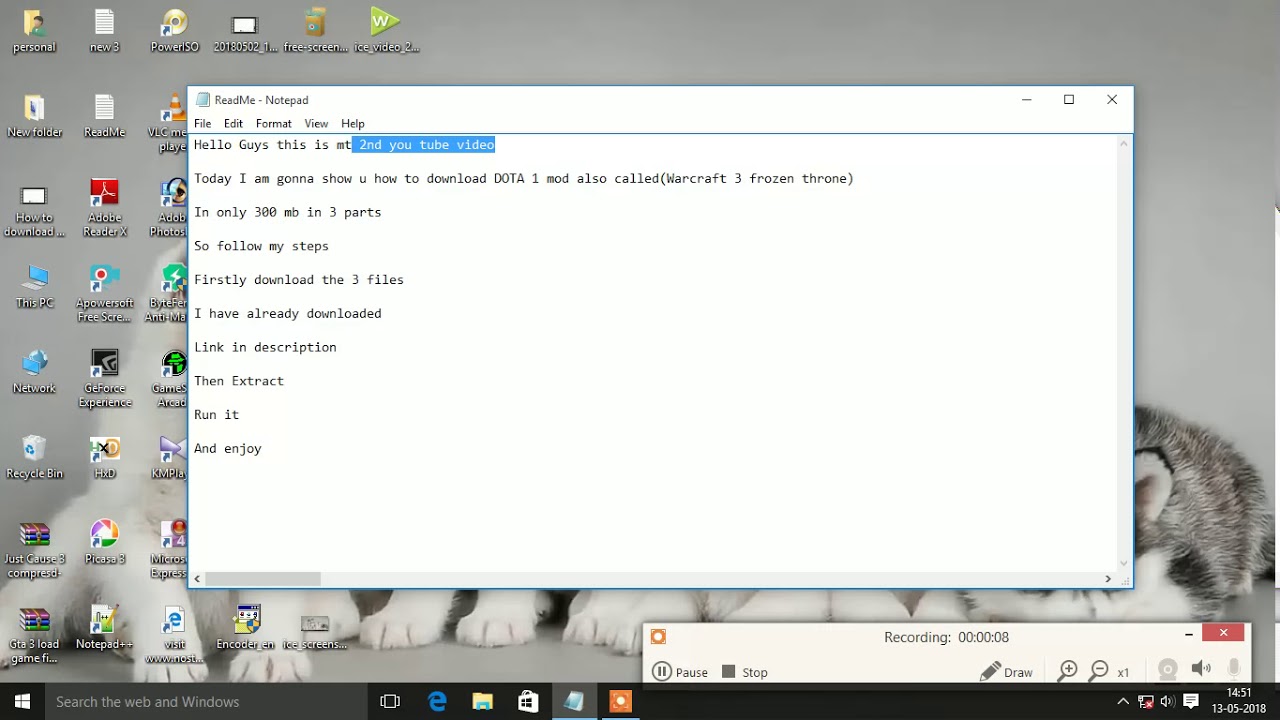Open the Store from the taskbar
Image resolution: width=1280 pixels, height=720 pixels.
point(528,701)
